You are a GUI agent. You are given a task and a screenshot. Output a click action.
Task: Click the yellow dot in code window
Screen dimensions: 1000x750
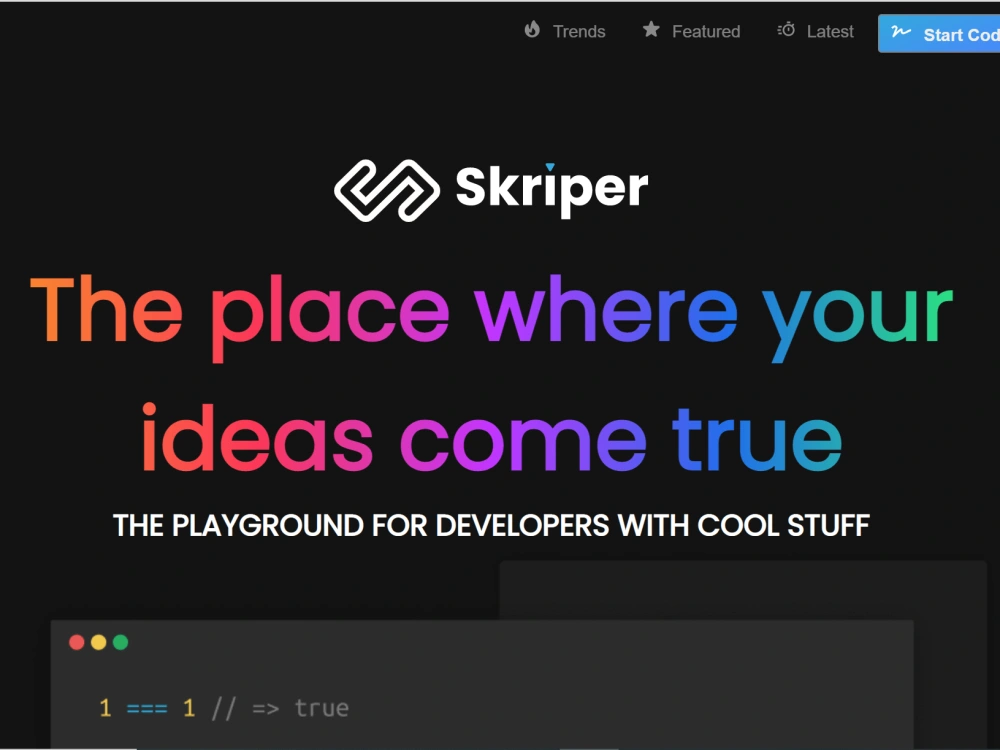click(x=98, y=642)
